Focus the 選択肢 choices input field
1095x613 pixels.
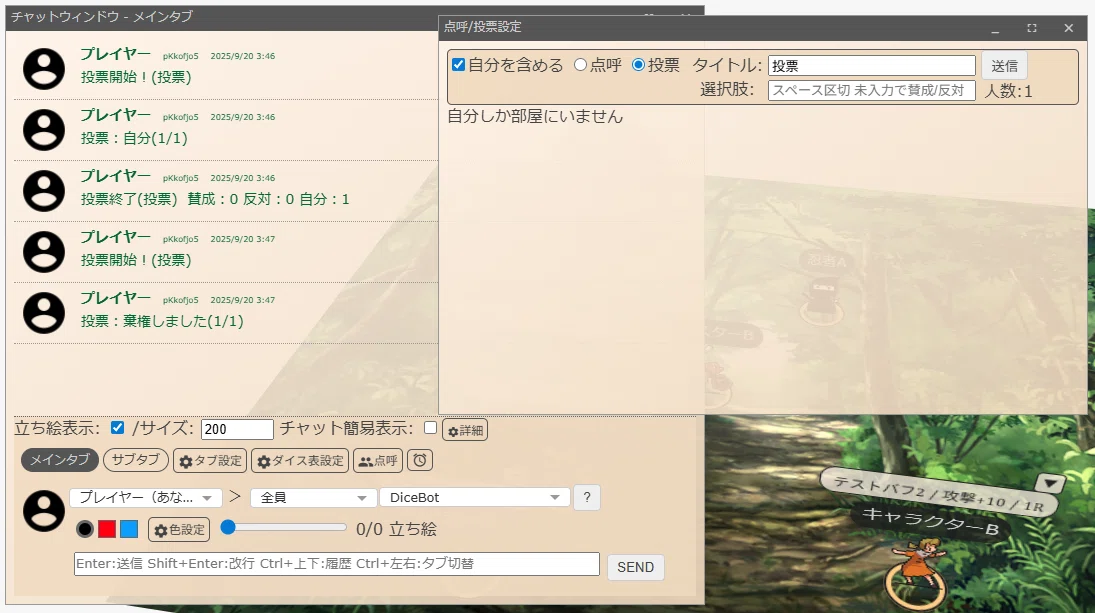pos(872,91)
